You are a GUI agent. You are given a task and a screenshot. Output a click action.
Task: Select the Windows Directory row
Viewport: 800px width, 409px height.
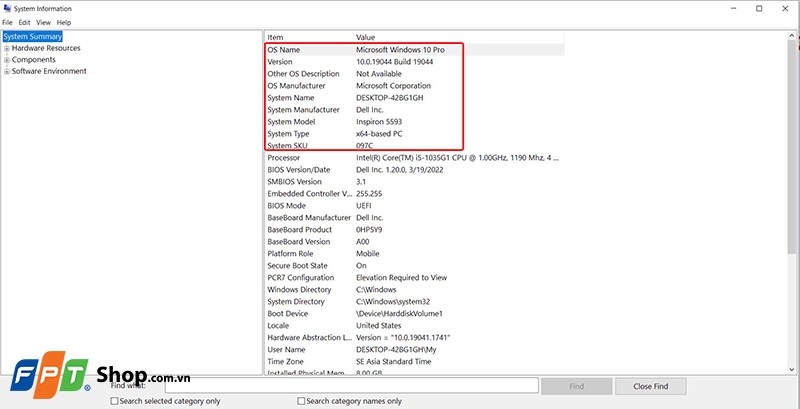pos(414,289)
